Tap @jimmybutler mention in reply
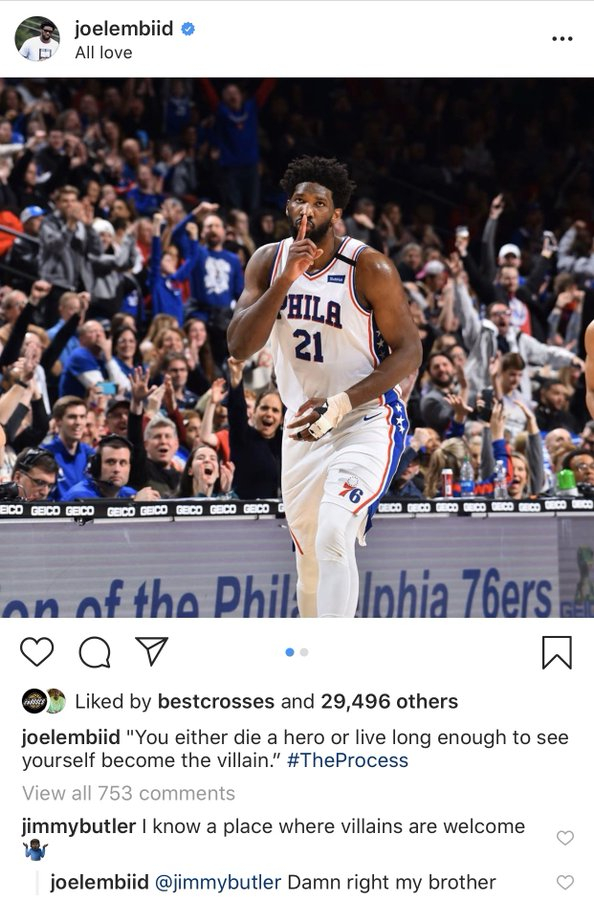This screenshot has width=594, height=900. click(x=218, y=882)
